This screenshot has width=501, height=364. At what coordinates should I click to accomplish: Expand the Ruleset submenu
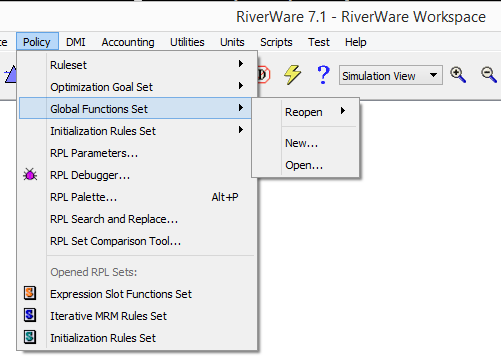click(x=135, y=65)
